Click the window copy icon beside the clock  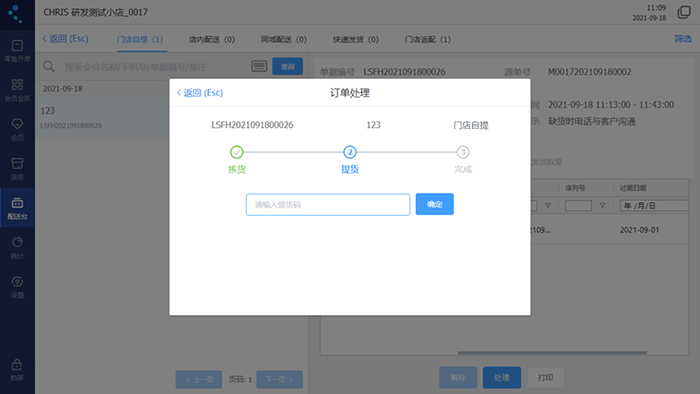tap(684, 12)
